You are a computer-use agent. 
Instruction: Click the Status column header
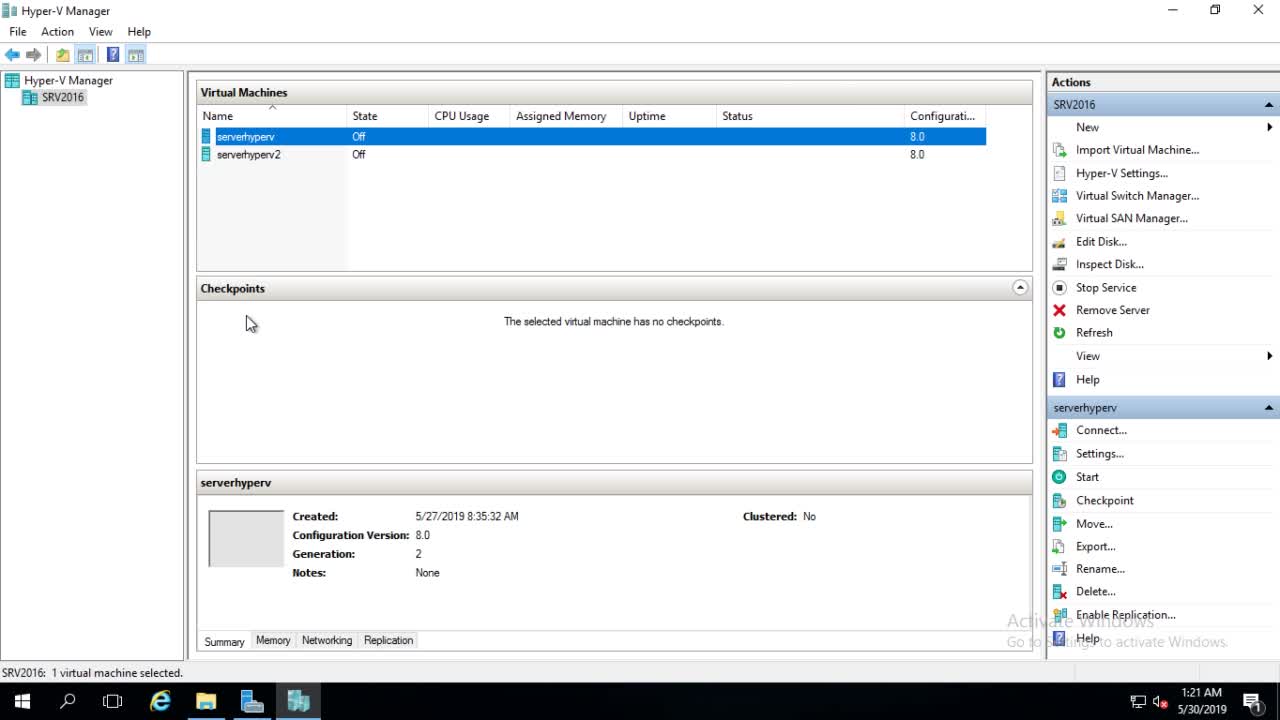click(x=810, y=116)
